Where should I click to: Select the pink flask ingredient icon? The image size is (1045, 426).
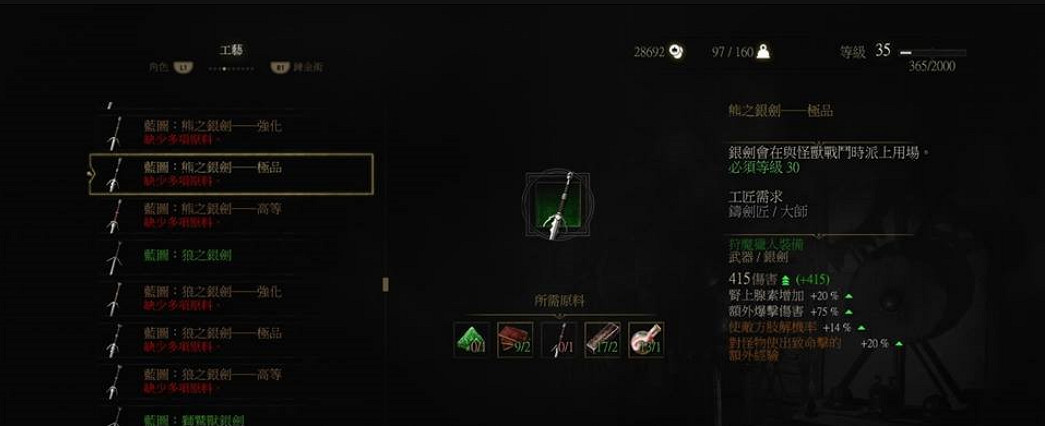[x=646, y=340]
